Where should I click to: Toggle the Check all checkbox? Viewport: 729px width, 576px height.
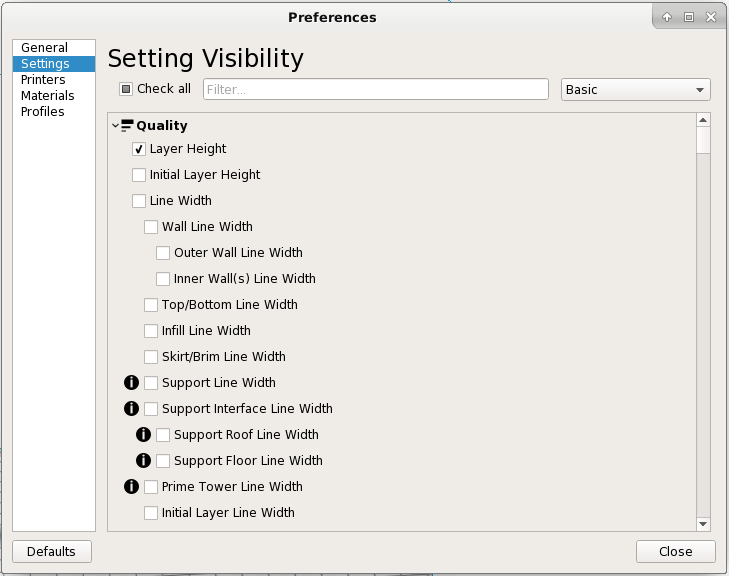pyautogui.click(x=126, y=89)
